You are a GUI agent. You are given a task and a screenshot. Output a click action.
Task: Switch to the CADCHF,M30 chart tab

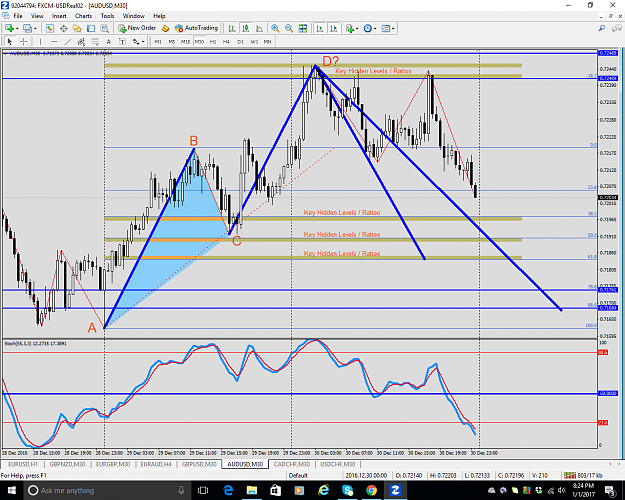coord(292,464)
